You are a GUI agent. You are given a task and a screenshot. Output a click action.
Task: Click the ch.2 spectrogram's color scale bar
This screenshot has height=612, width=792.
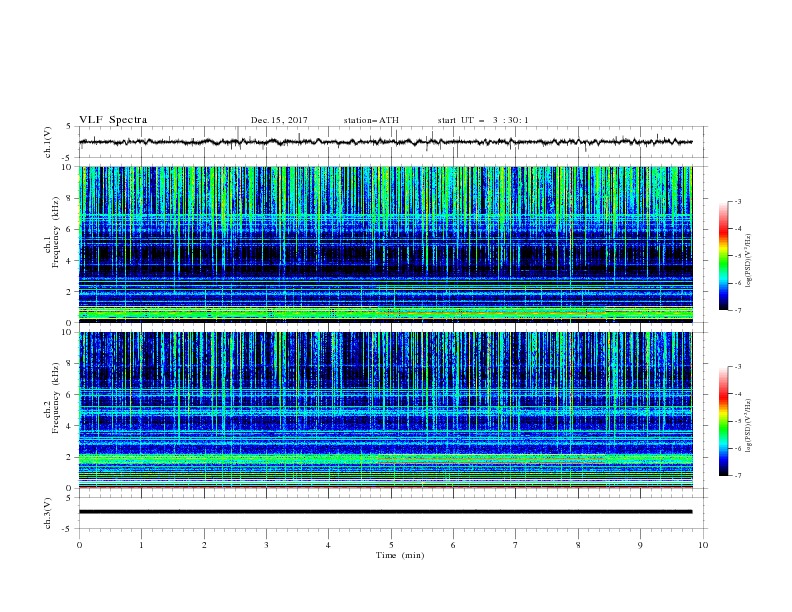723,421
